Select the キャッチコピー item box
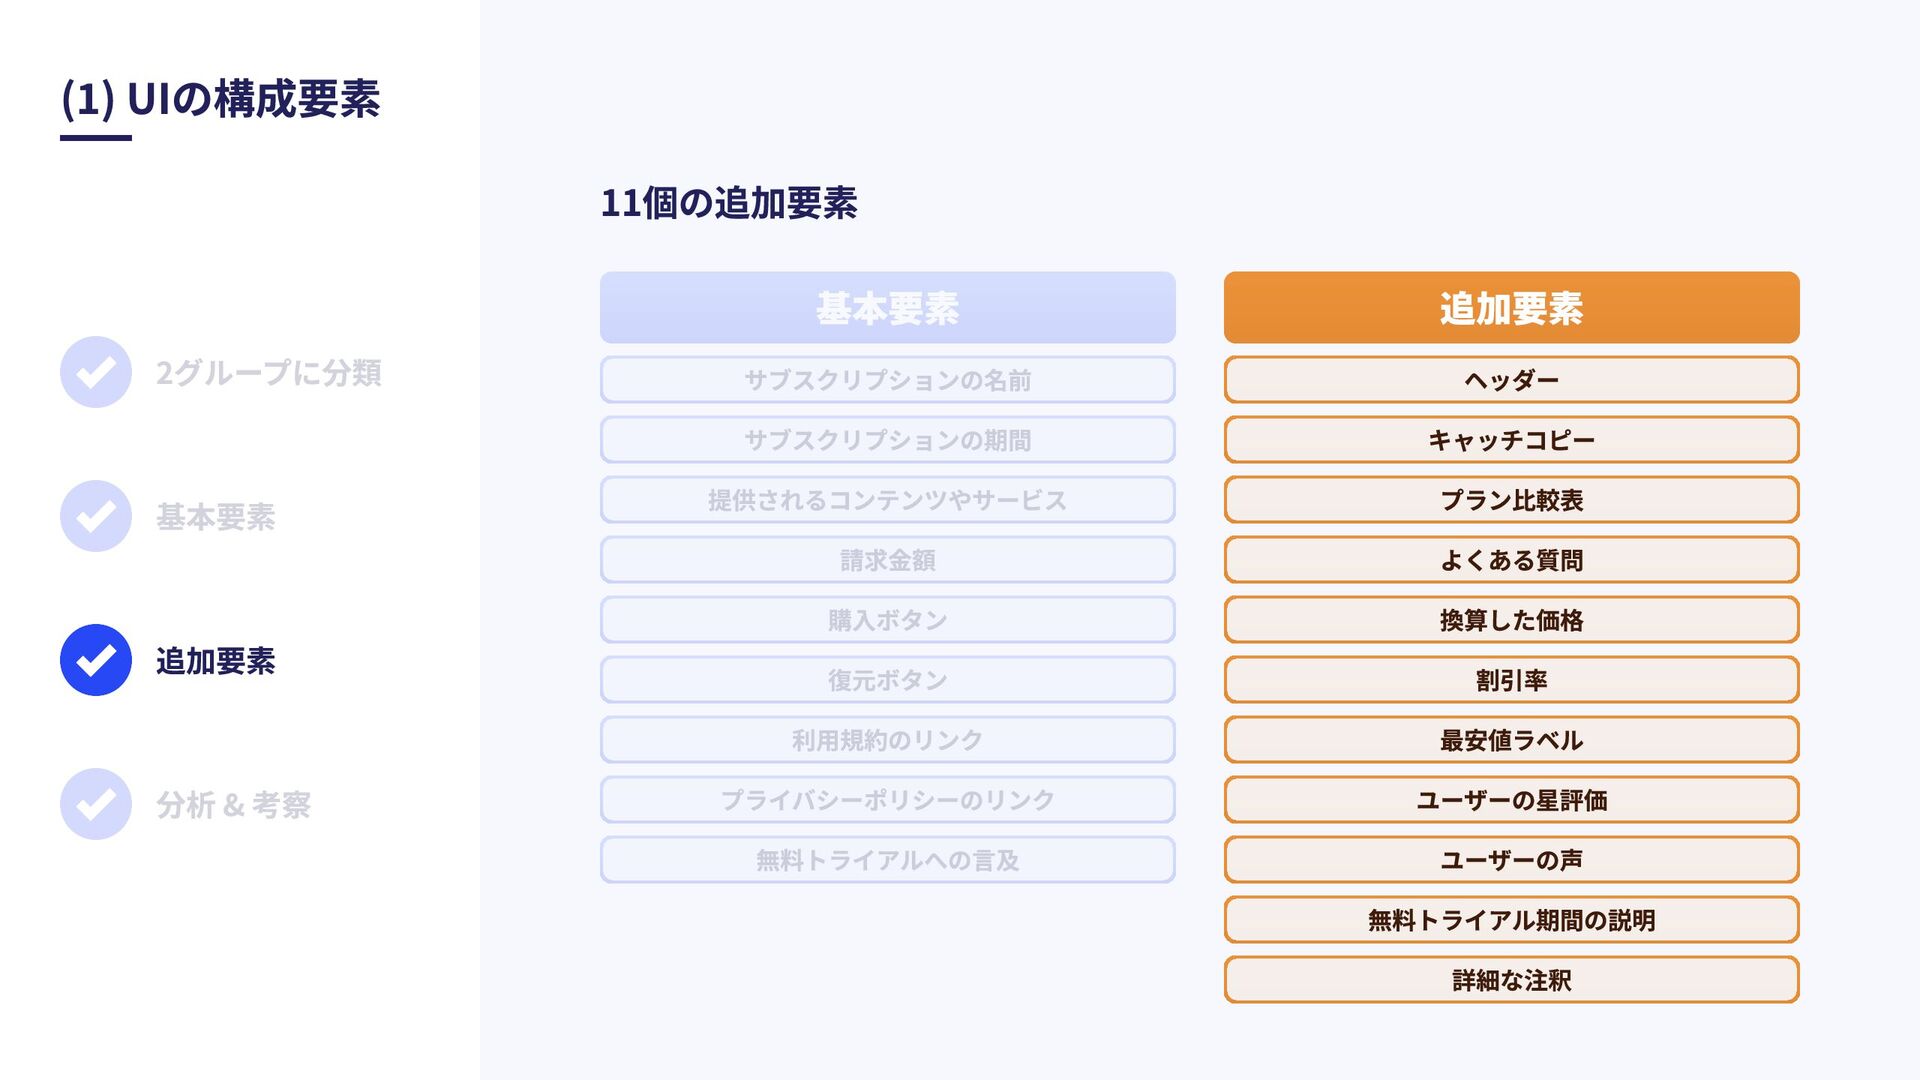The image size is (1920, 1080). point(1511,440)
